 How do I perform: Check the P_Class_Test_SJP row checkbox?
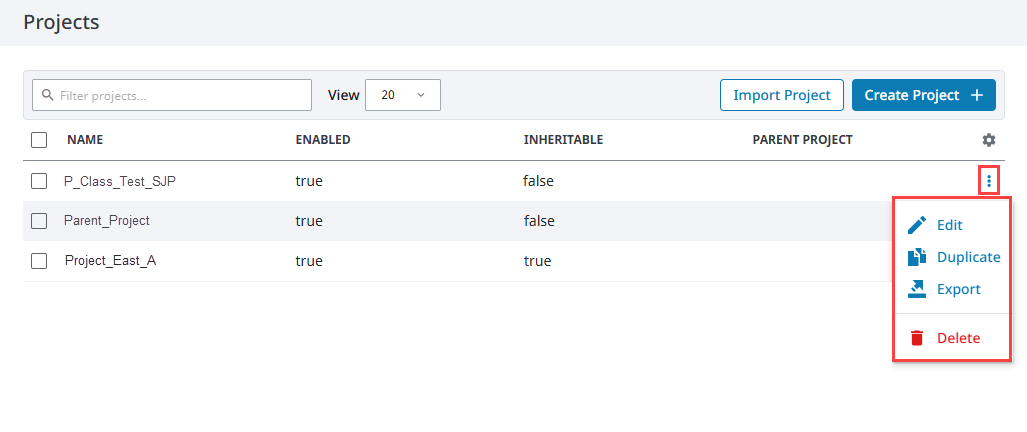click(x=39, y=181)
